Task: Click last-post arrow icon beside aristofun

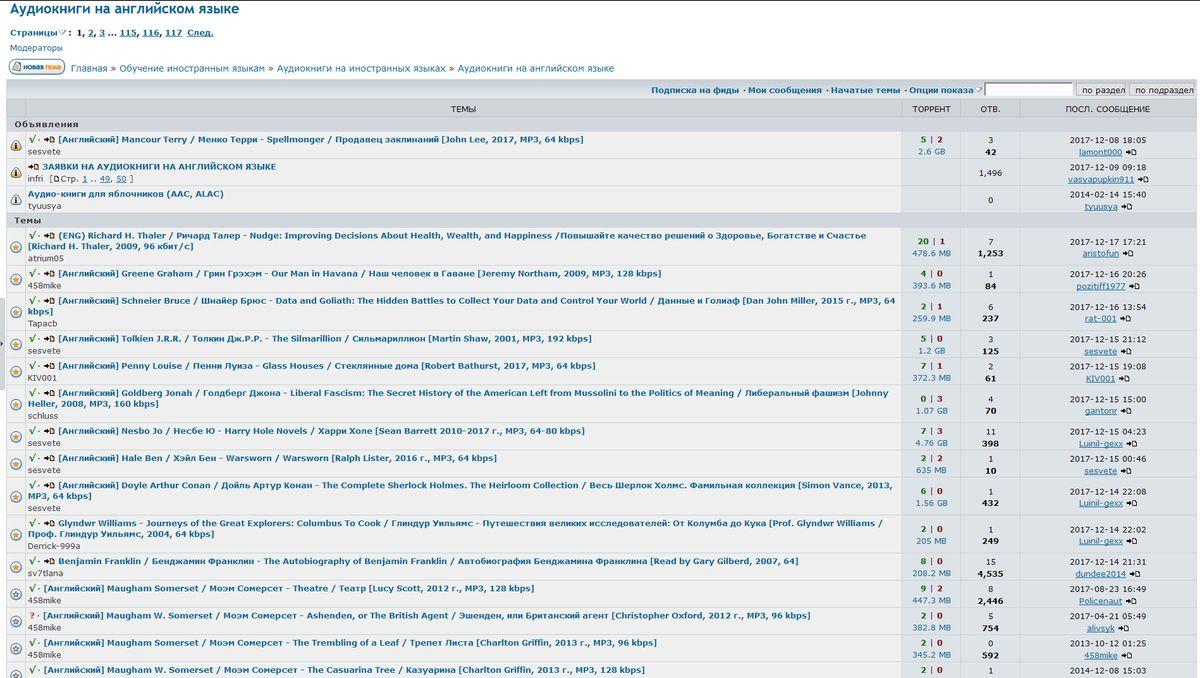Action: tap(1128, 254)
